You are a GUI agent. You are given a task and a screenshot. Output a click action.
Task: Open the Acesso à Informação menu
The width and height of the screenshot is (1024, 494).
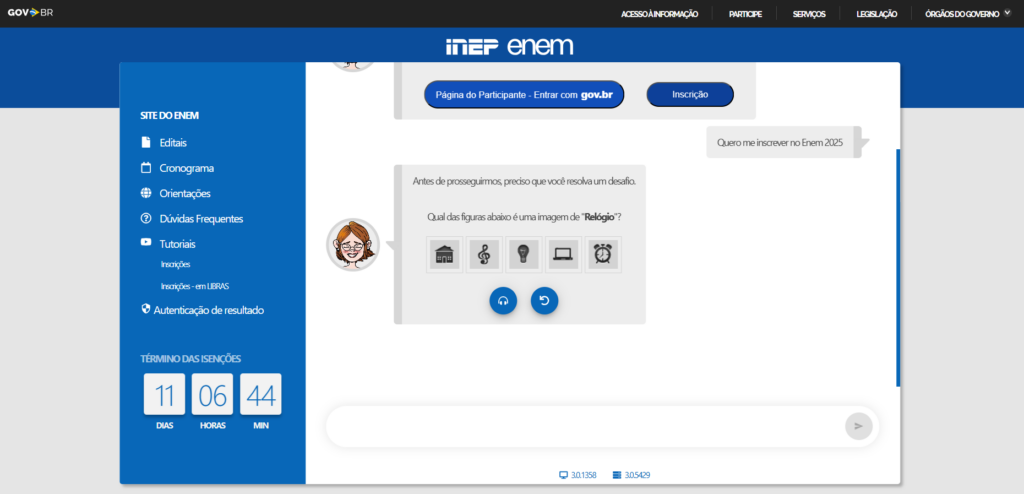(659, 14)
